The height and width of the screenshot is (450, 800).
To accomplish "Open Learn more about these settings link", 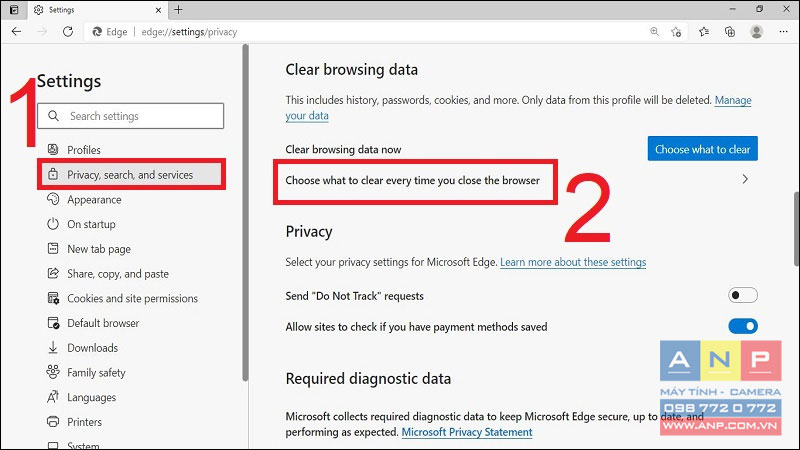I will point(573,262).
